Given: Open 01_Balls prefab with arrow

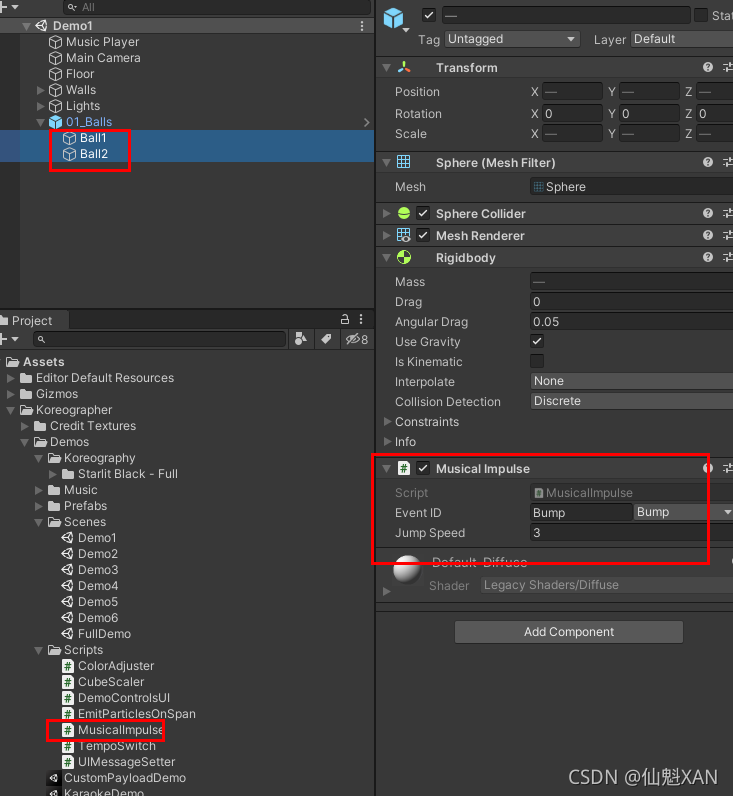Looking at the screenshot, I should pos(366,122).
